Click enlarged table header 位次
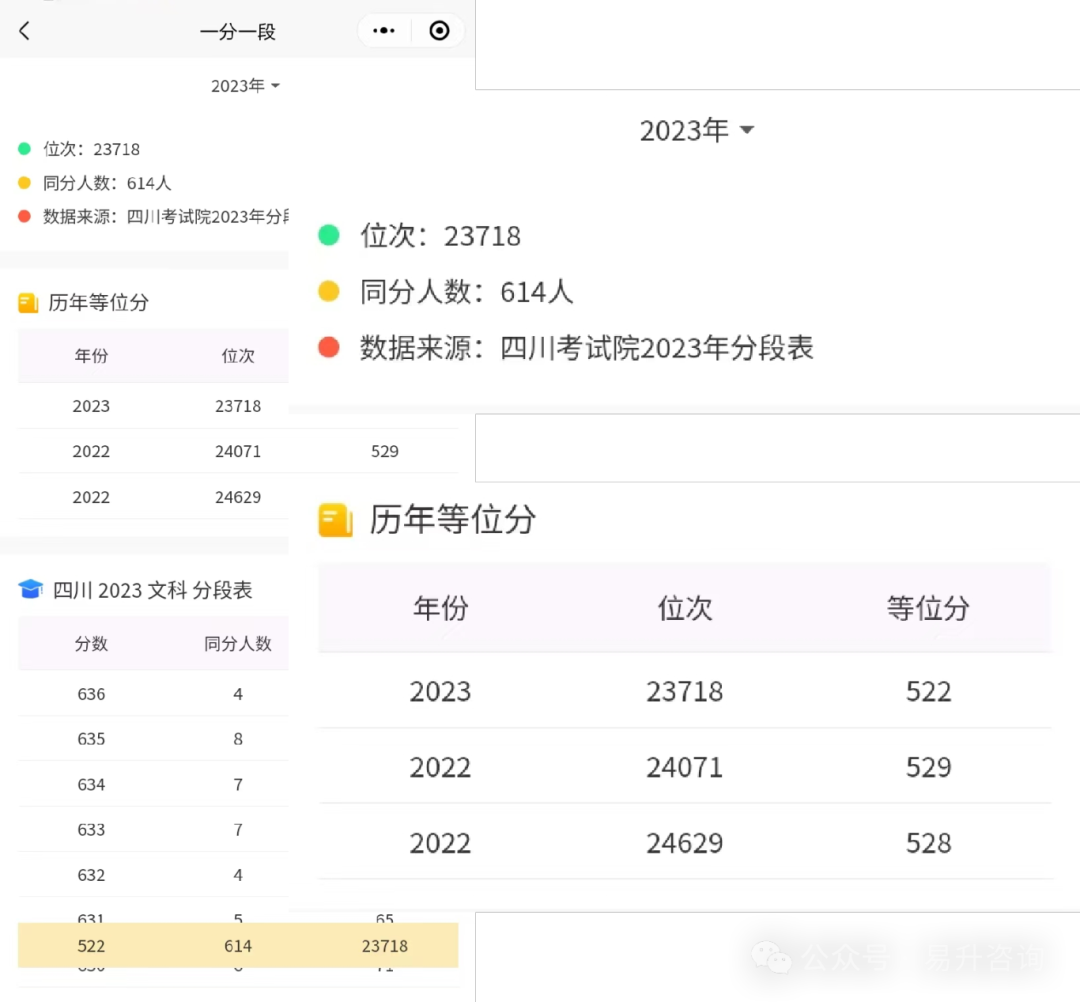The width and height of the screenshot is (1080, 1002). click(x=685, y=608)
